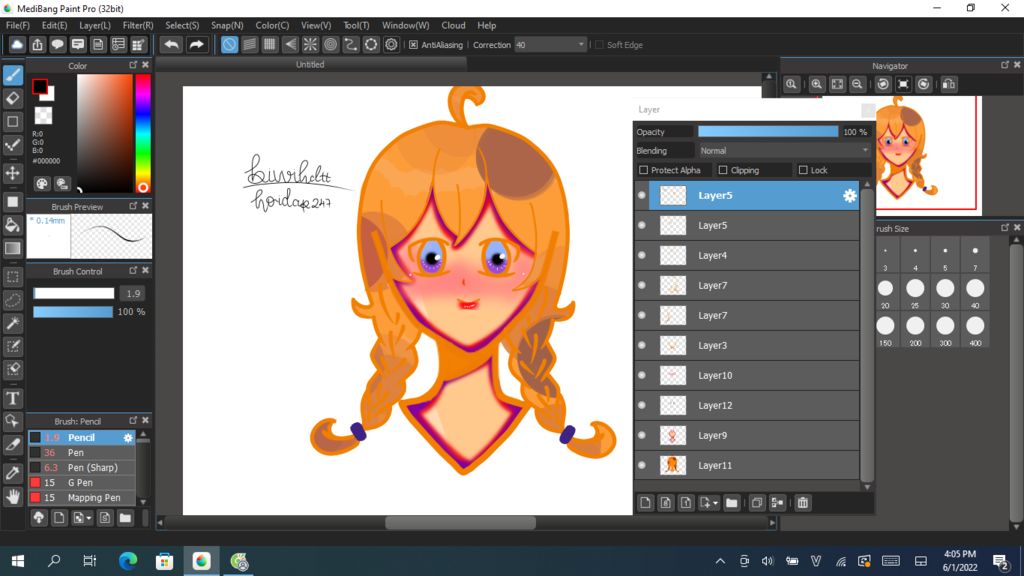Open Microsoft Edge from taskbar

128,561
